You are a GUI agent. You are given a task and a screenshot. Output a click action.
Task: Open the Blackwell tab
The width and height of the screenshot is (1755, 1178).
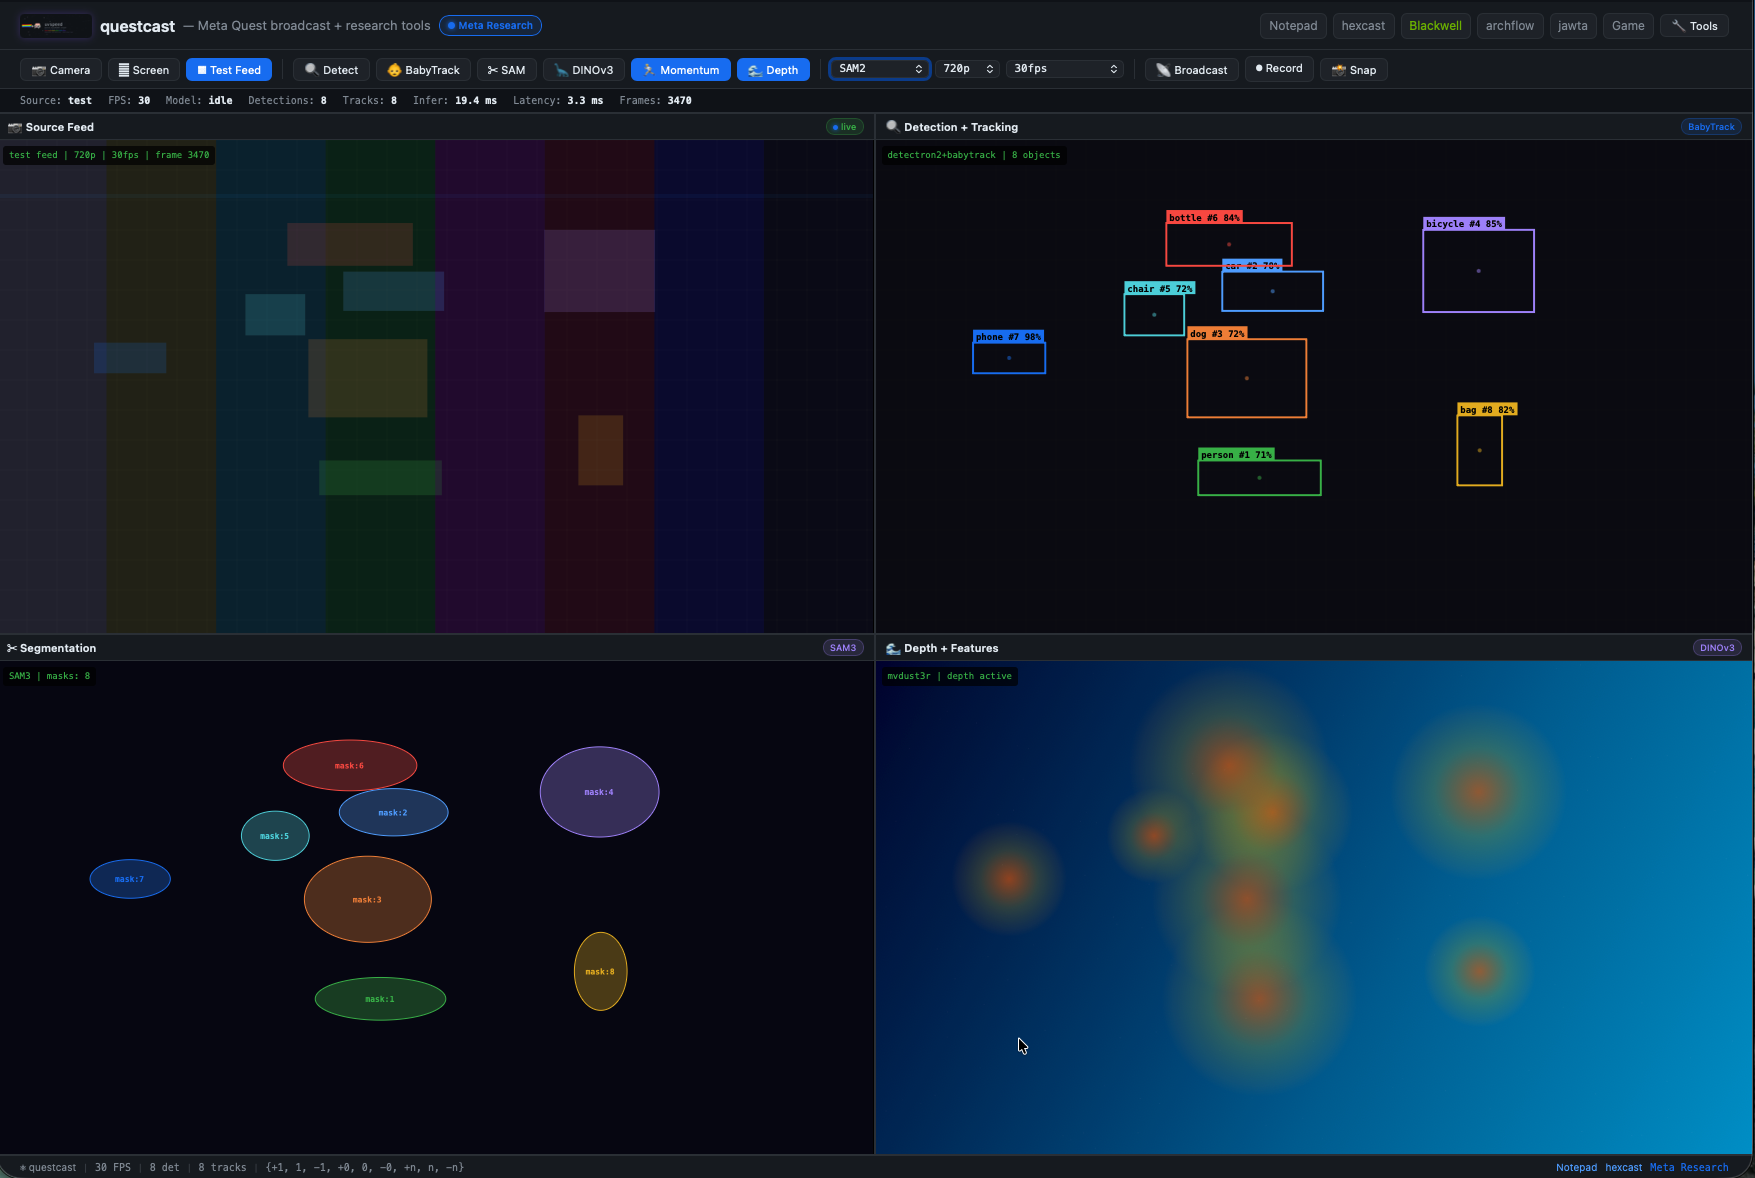pyautogui.click(x=1435, y=26)
